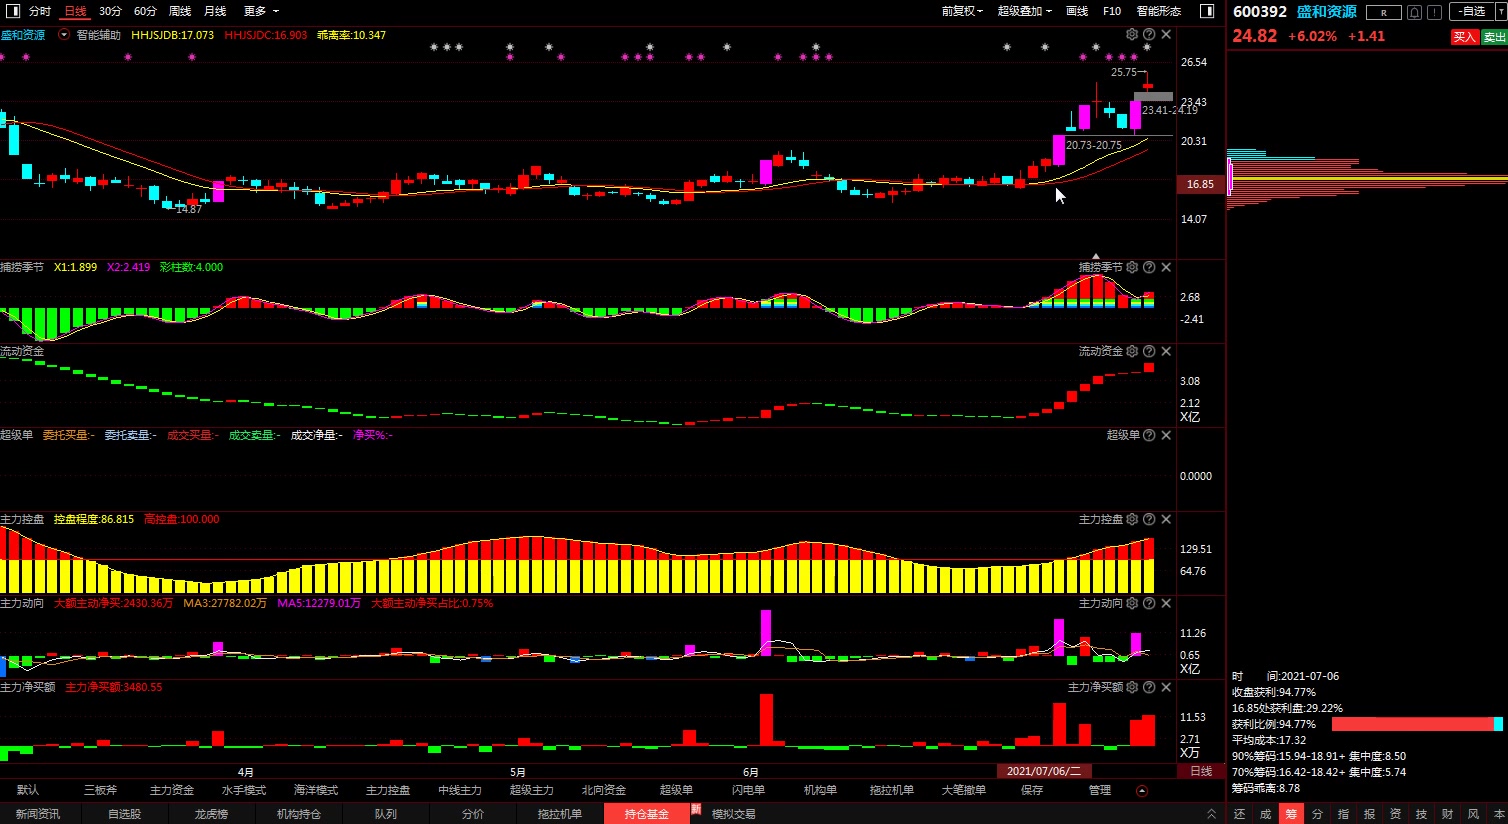This screenshot has width=1508, height=824.
Task: Select the 60分 period
Action: 145,11
